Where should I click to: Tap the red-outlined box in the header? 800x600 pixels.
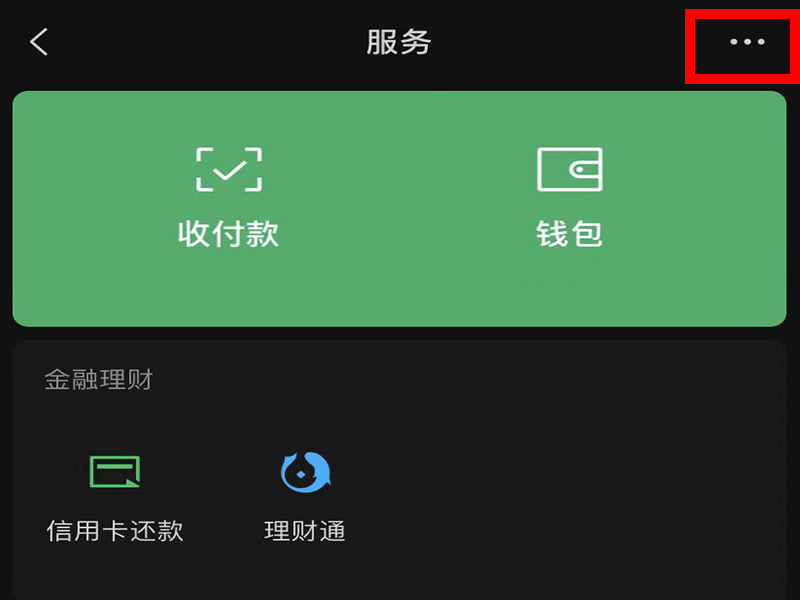pyautogui.click(x=742, y=46)
